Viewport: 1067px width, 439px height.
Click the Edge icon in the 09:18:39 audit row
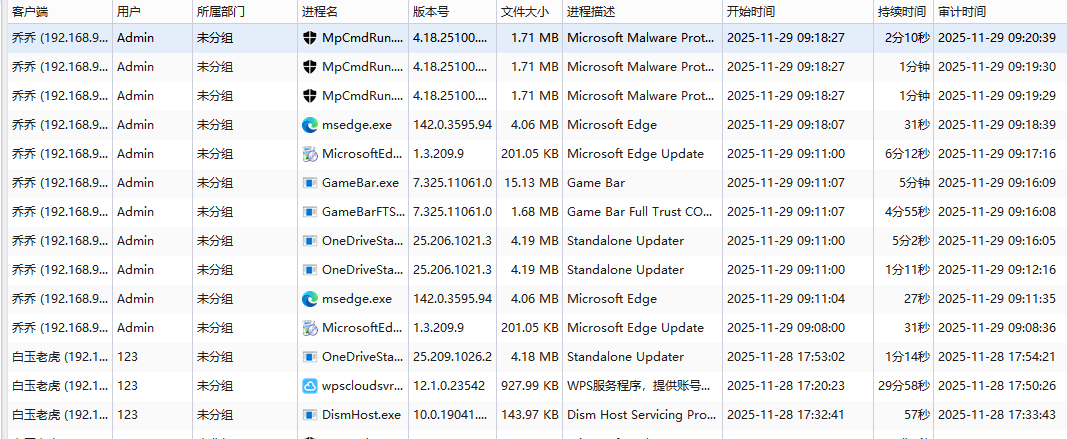pos(310,125)
